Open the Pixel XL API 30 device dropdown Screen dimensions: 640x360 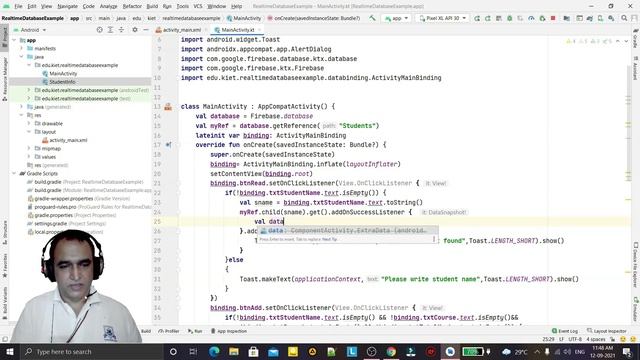click(442, 18)
